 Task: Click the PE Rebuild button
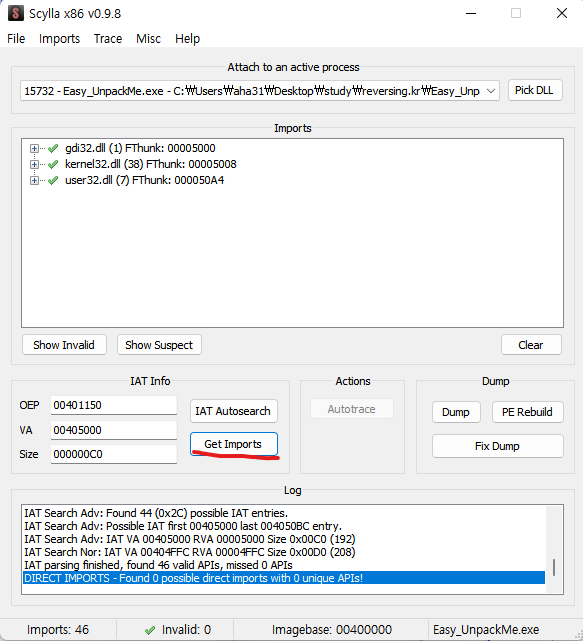tap(527, 412)
